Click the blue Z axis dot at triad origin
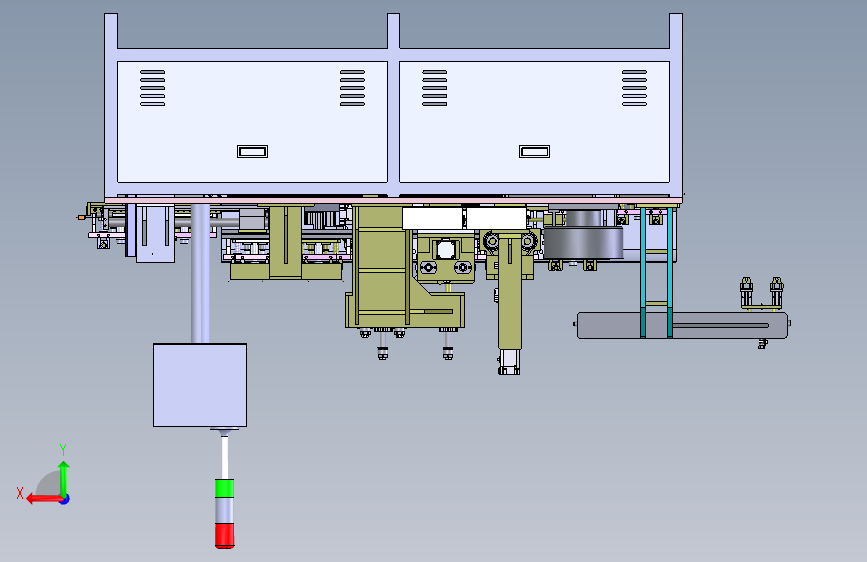The height and width of the screenshot is (562, 867). tap(65, 499)
